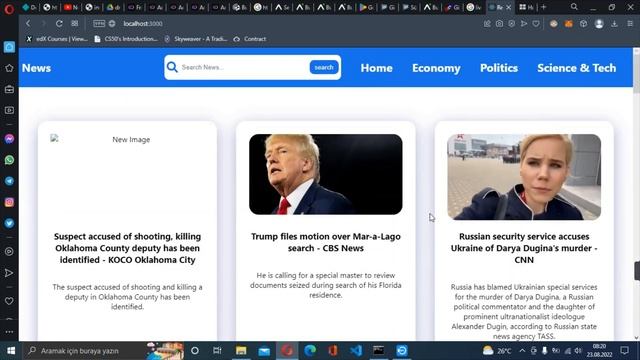Open the browser downloads icon

[614, 24]
